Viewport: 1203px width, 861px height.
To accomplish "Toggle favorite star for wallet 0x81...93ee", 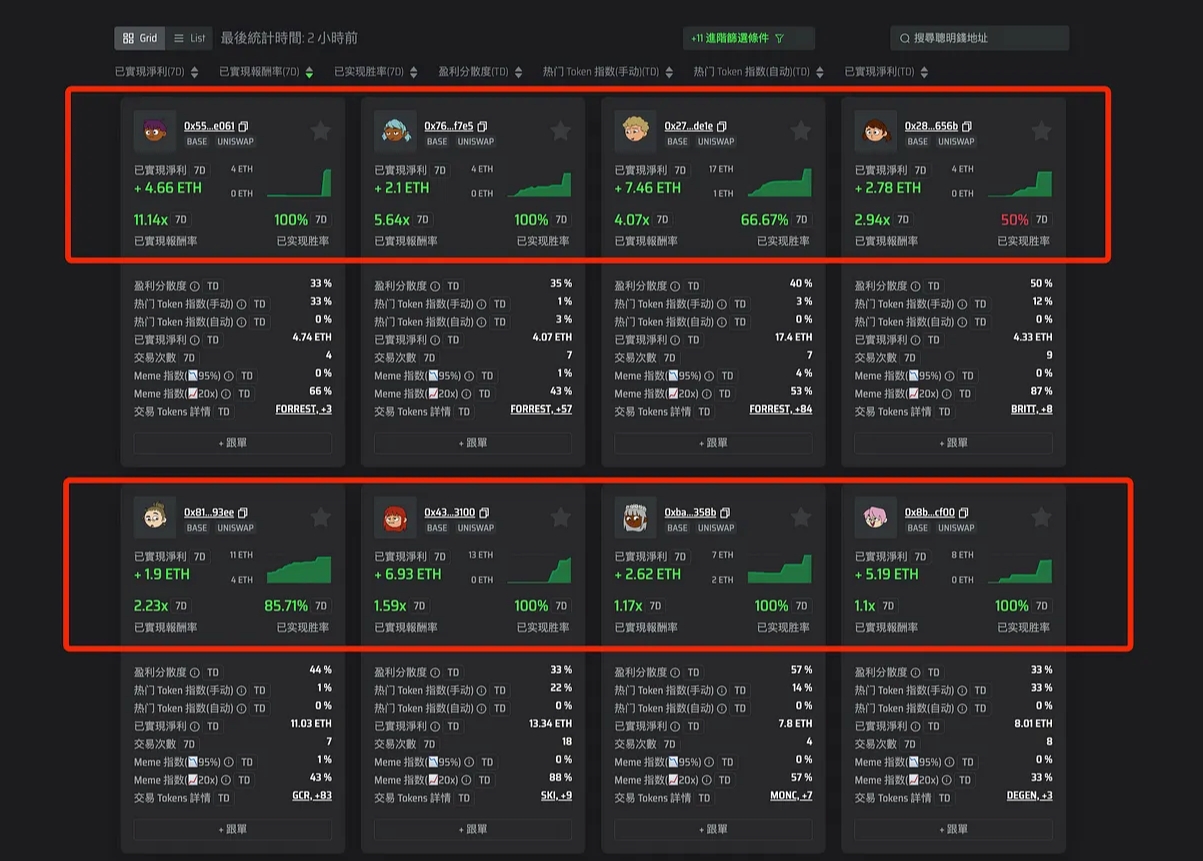I will pos(320,517).
